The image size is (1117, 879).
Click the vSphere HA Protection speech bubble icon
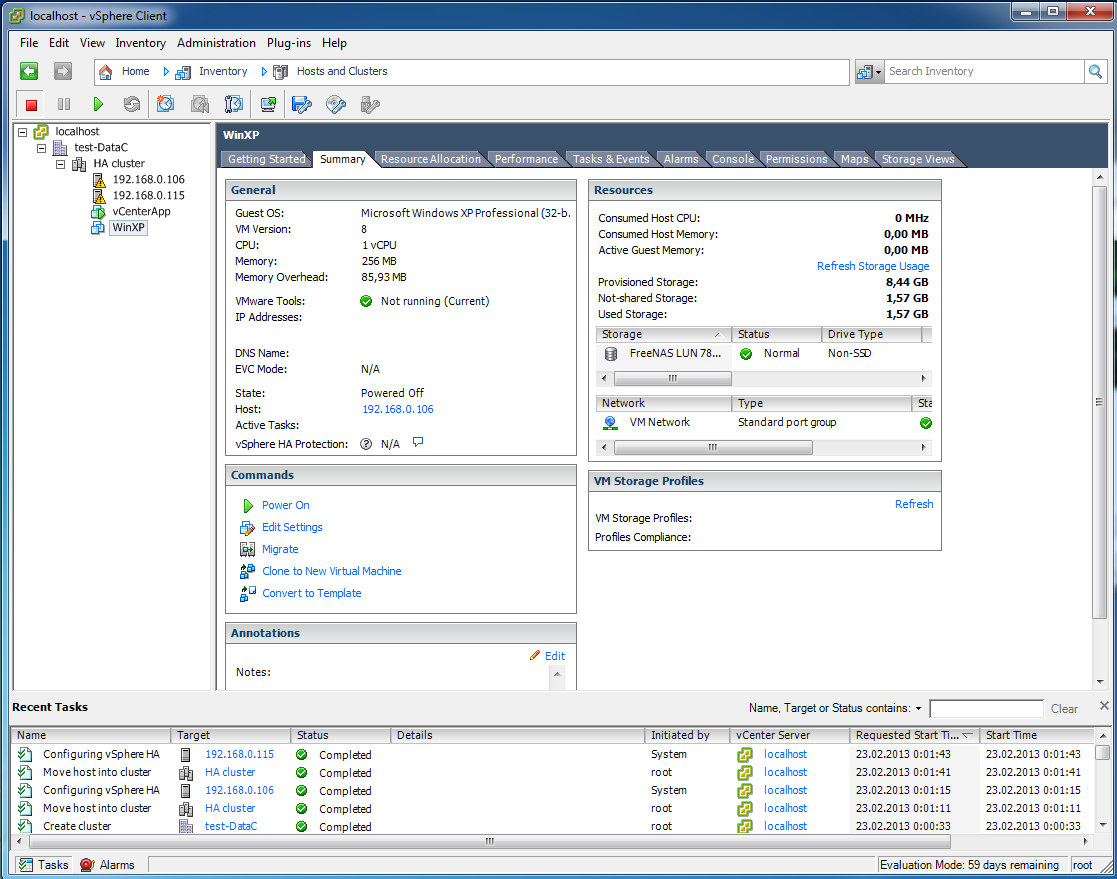coord(418,442)
